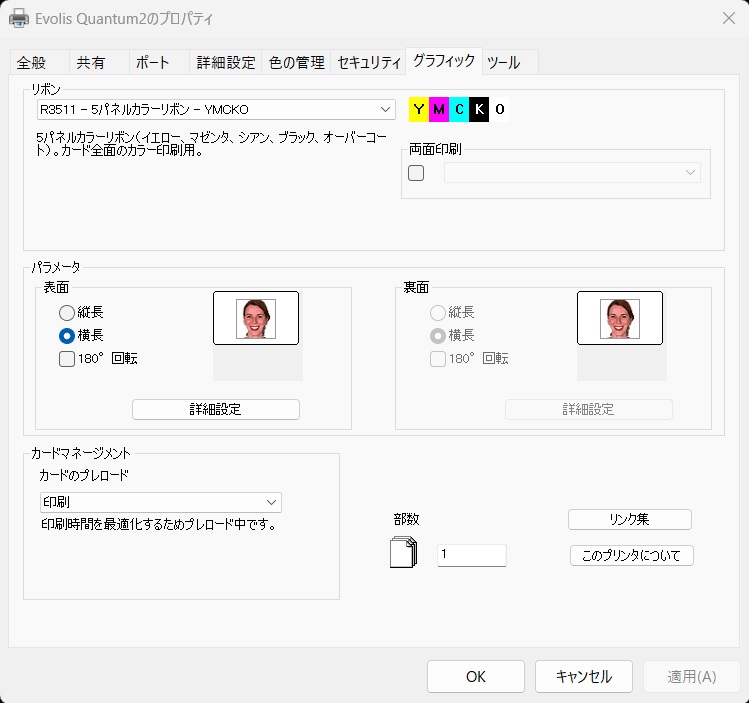Click the cyan C ribbon panel swatch
Image resolution: width=749 pixels, height=703 pixels.
459,109
